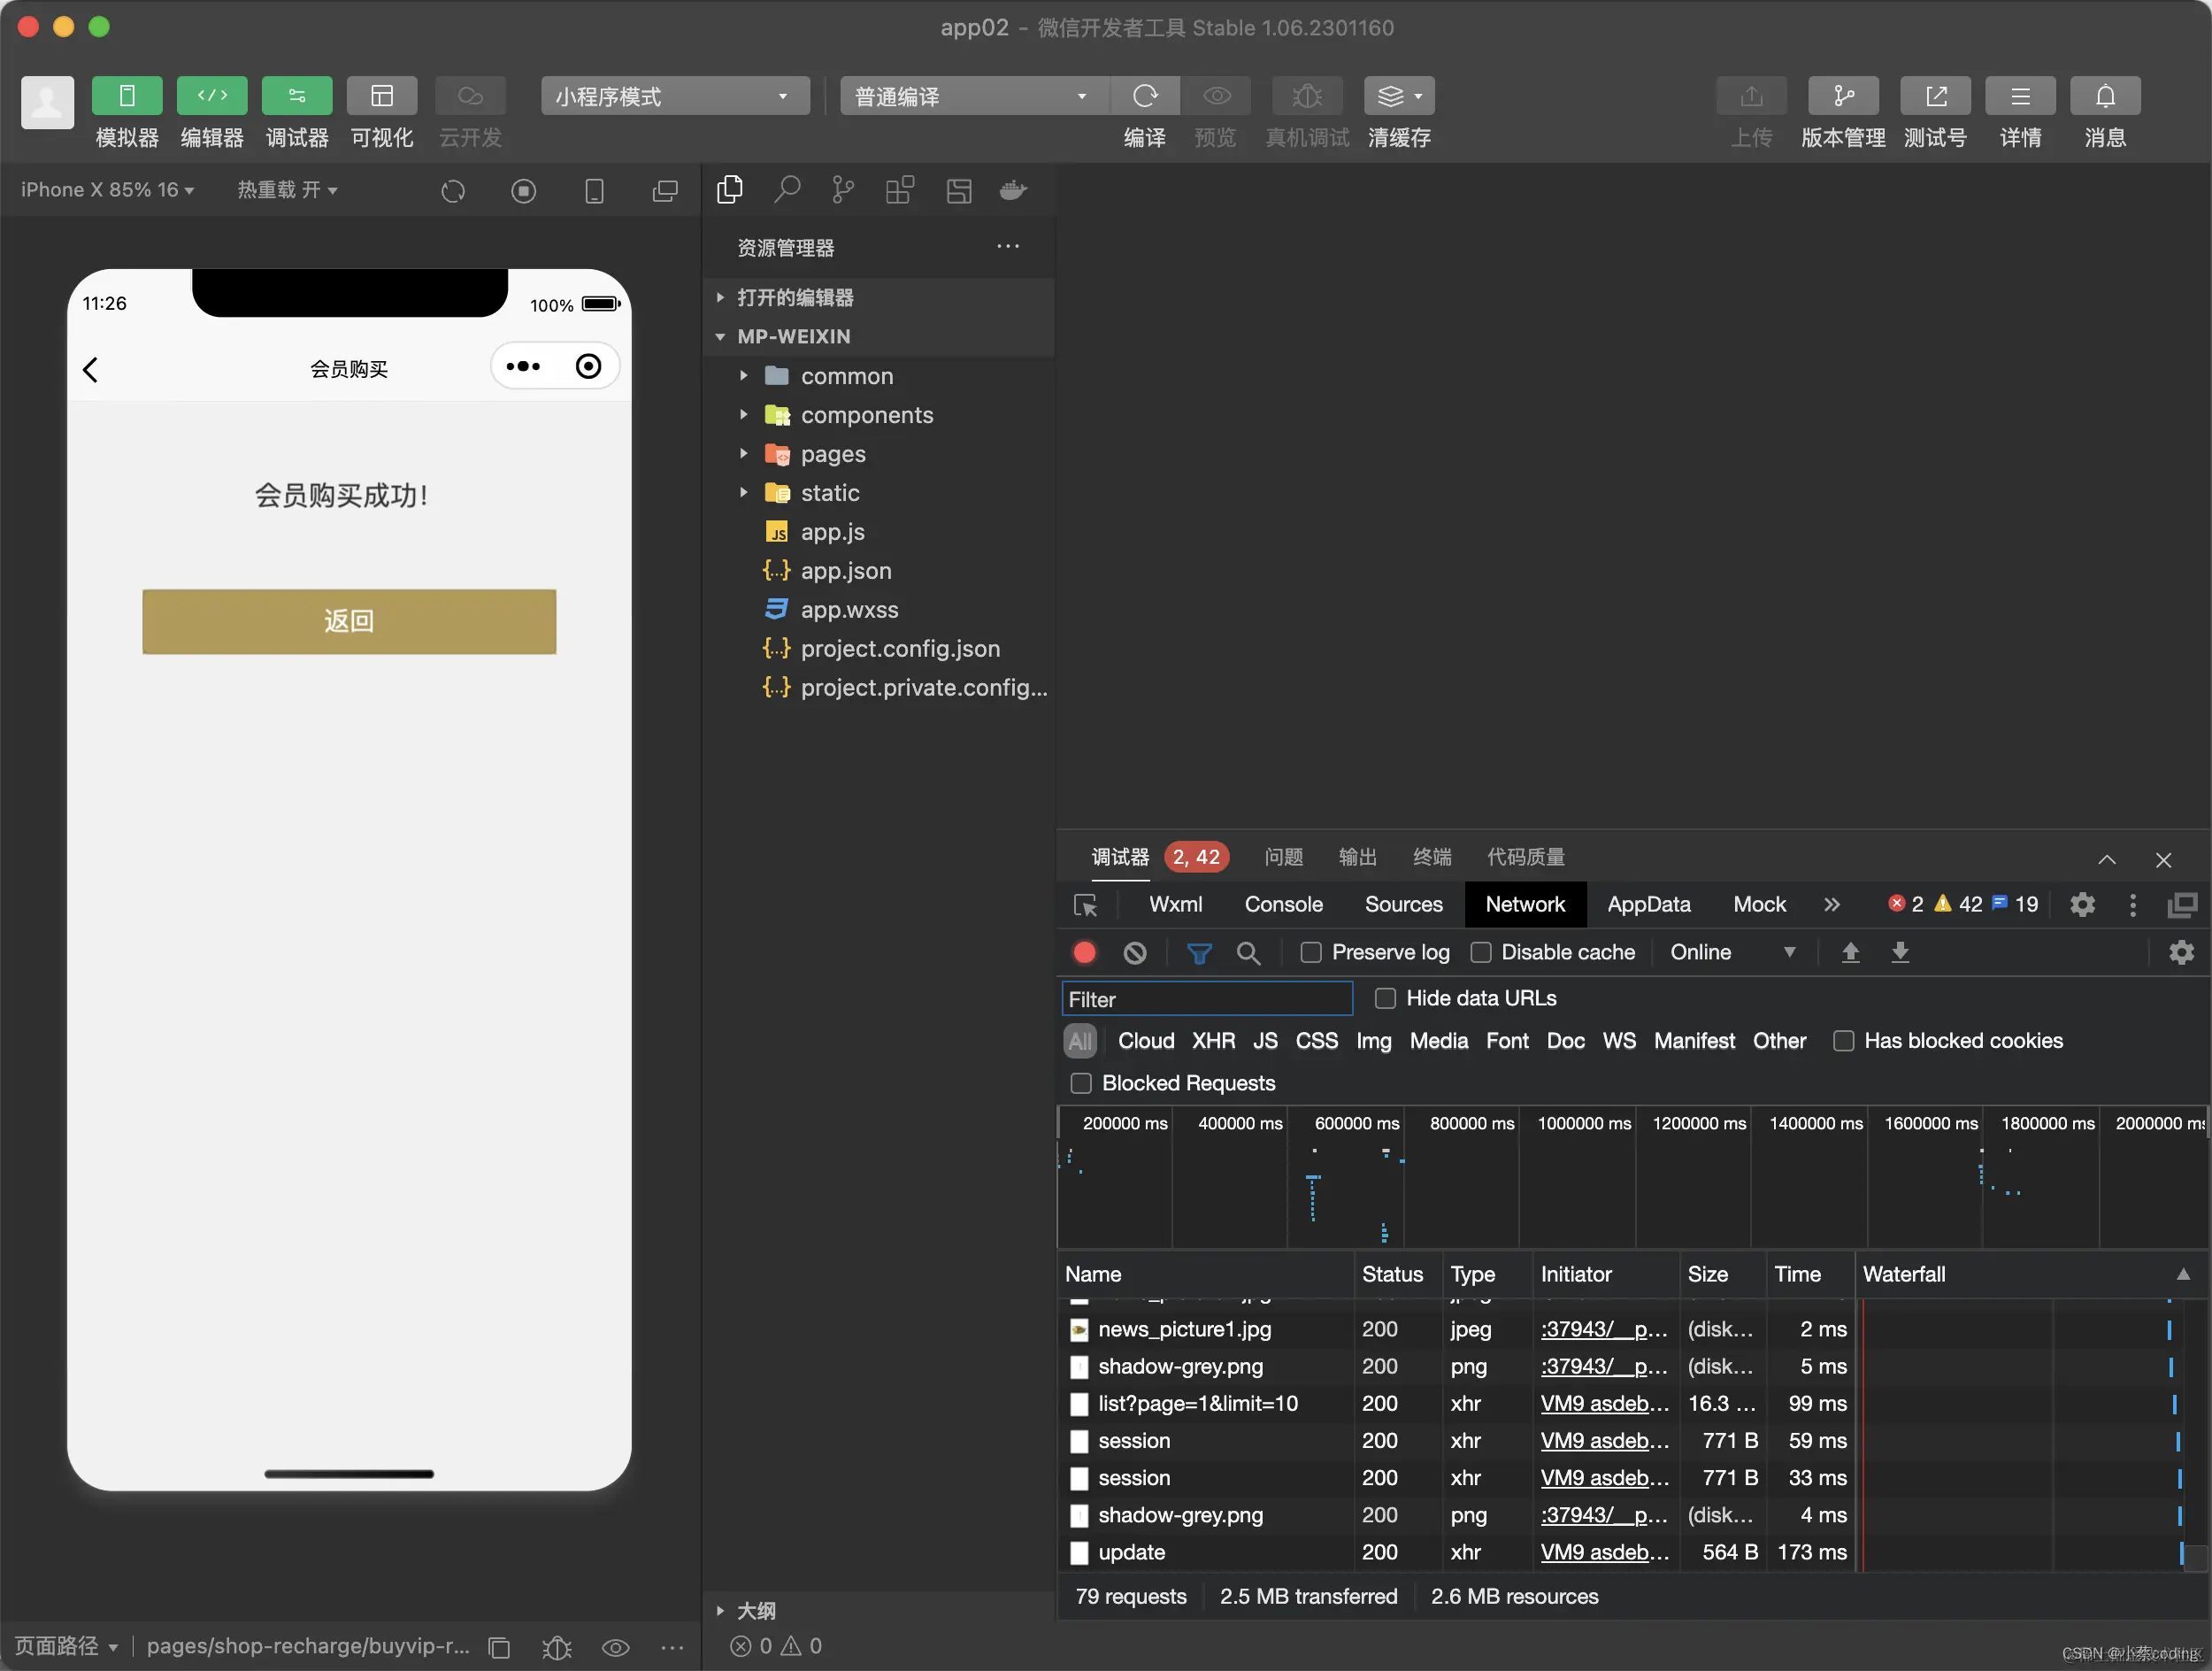Open the AppData tab
Screen dimensions: 2212x1671
(x=1648, y=904)
